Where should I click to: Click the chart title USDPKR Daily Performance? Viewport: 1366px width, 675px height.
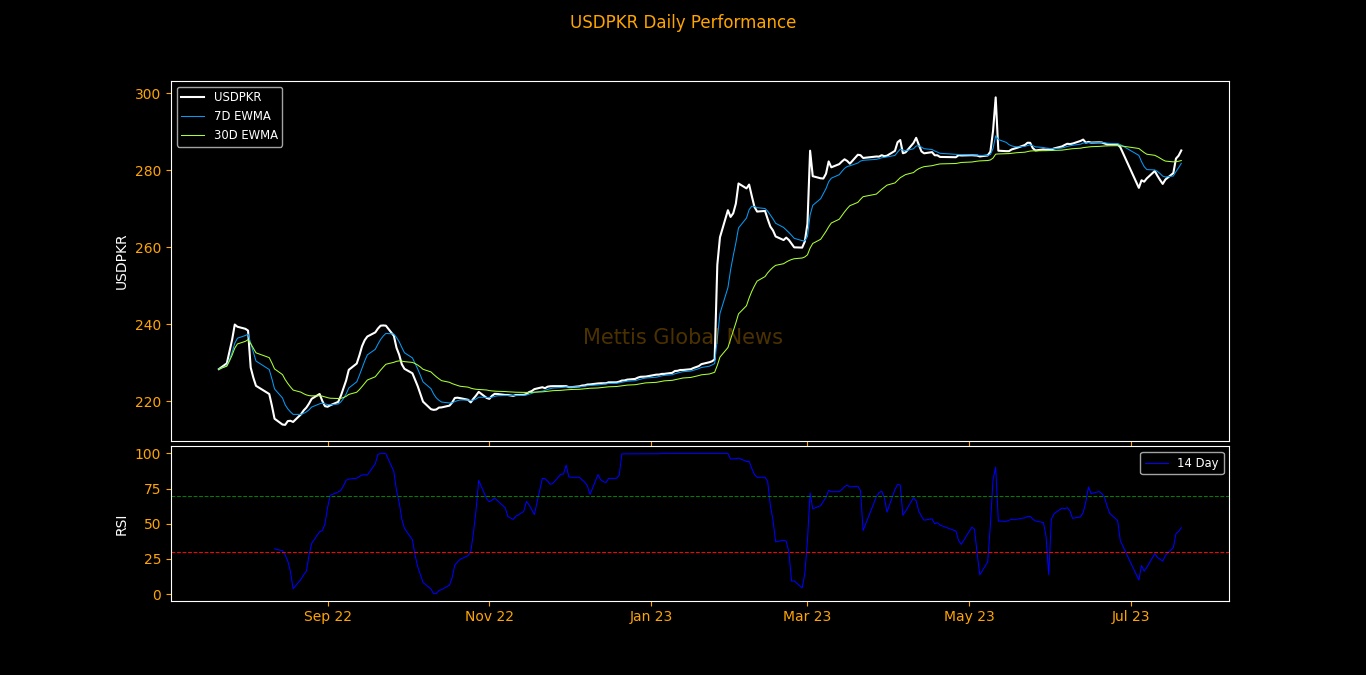[x=683, y=22]
